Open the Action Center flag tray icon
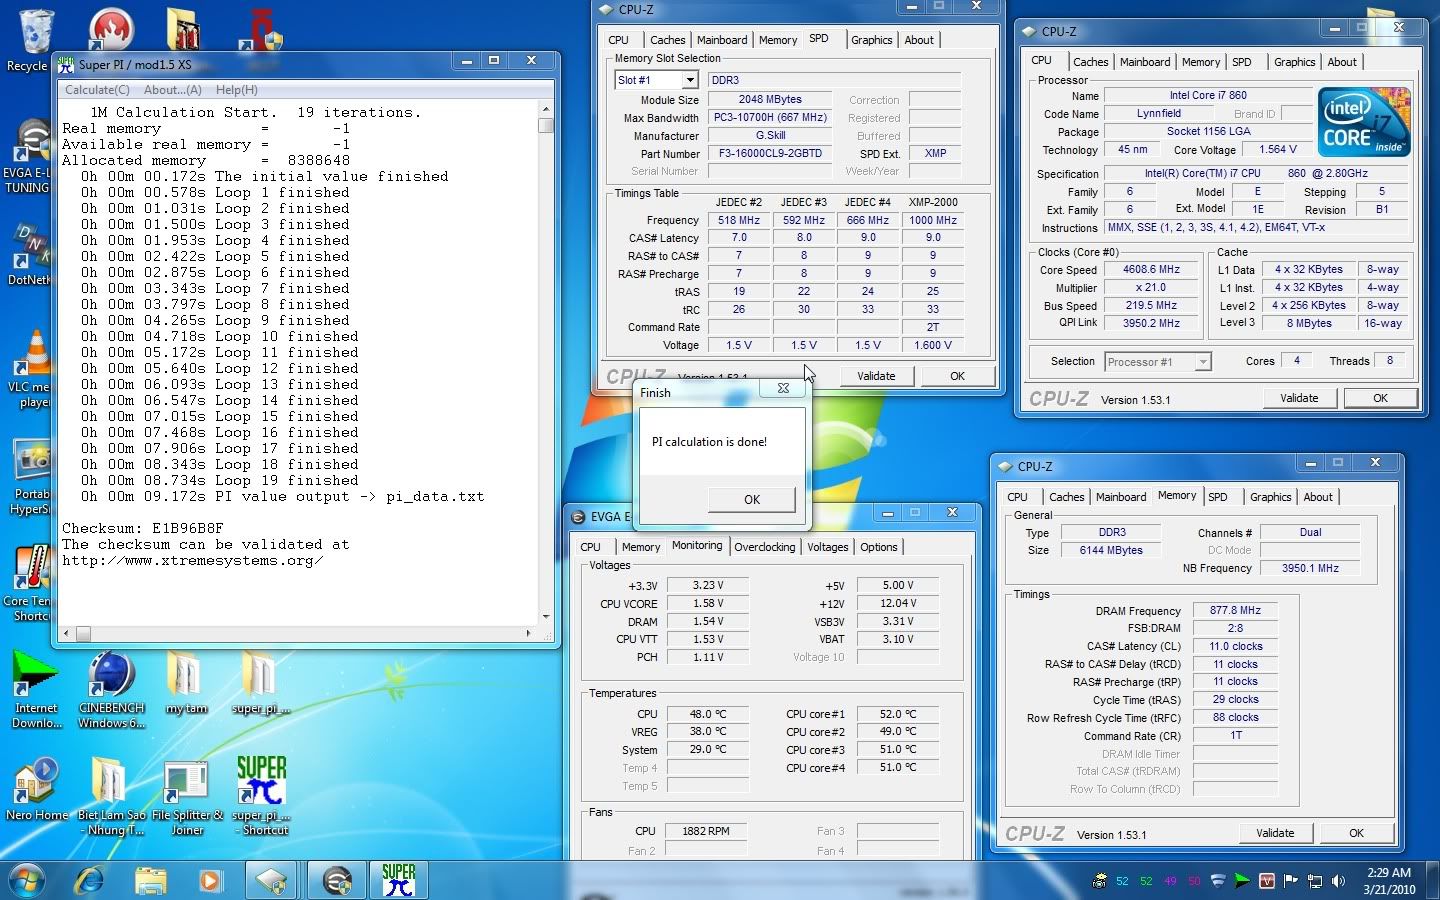Image resolution: width=1440 pixels, height=900 pixels. pyautogui.click(x=1290, y=881)
